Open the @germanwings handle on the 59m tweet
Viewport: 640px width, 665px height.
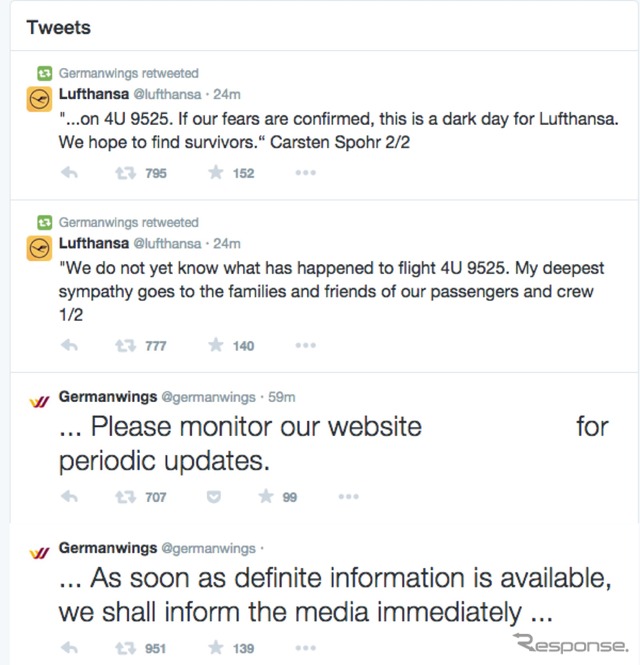208,397
